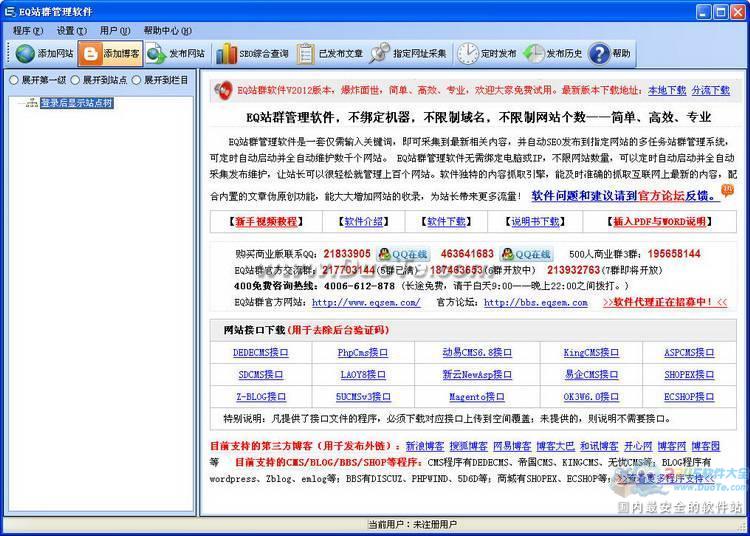Launch 指定网址采集 tool

point(381,54)
